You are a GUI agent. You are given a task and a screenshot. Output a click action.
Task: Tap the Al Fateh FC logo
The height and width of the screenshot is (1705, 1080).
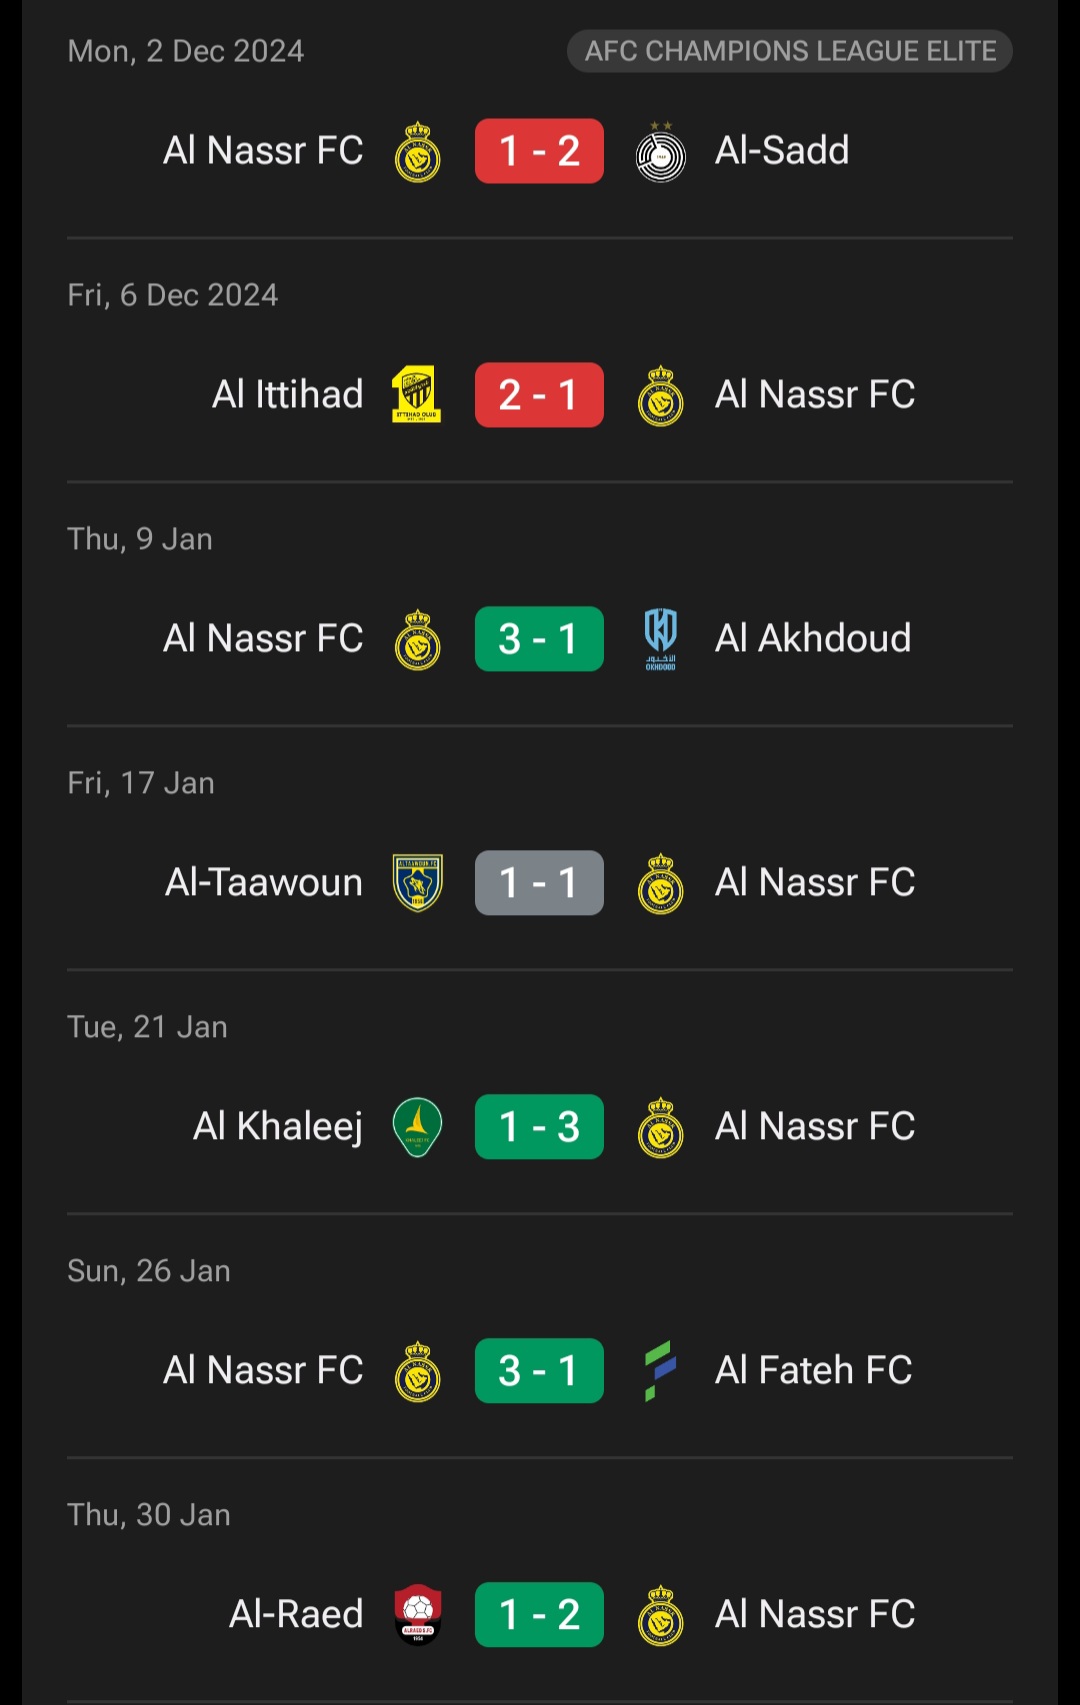pos(660,1371)
